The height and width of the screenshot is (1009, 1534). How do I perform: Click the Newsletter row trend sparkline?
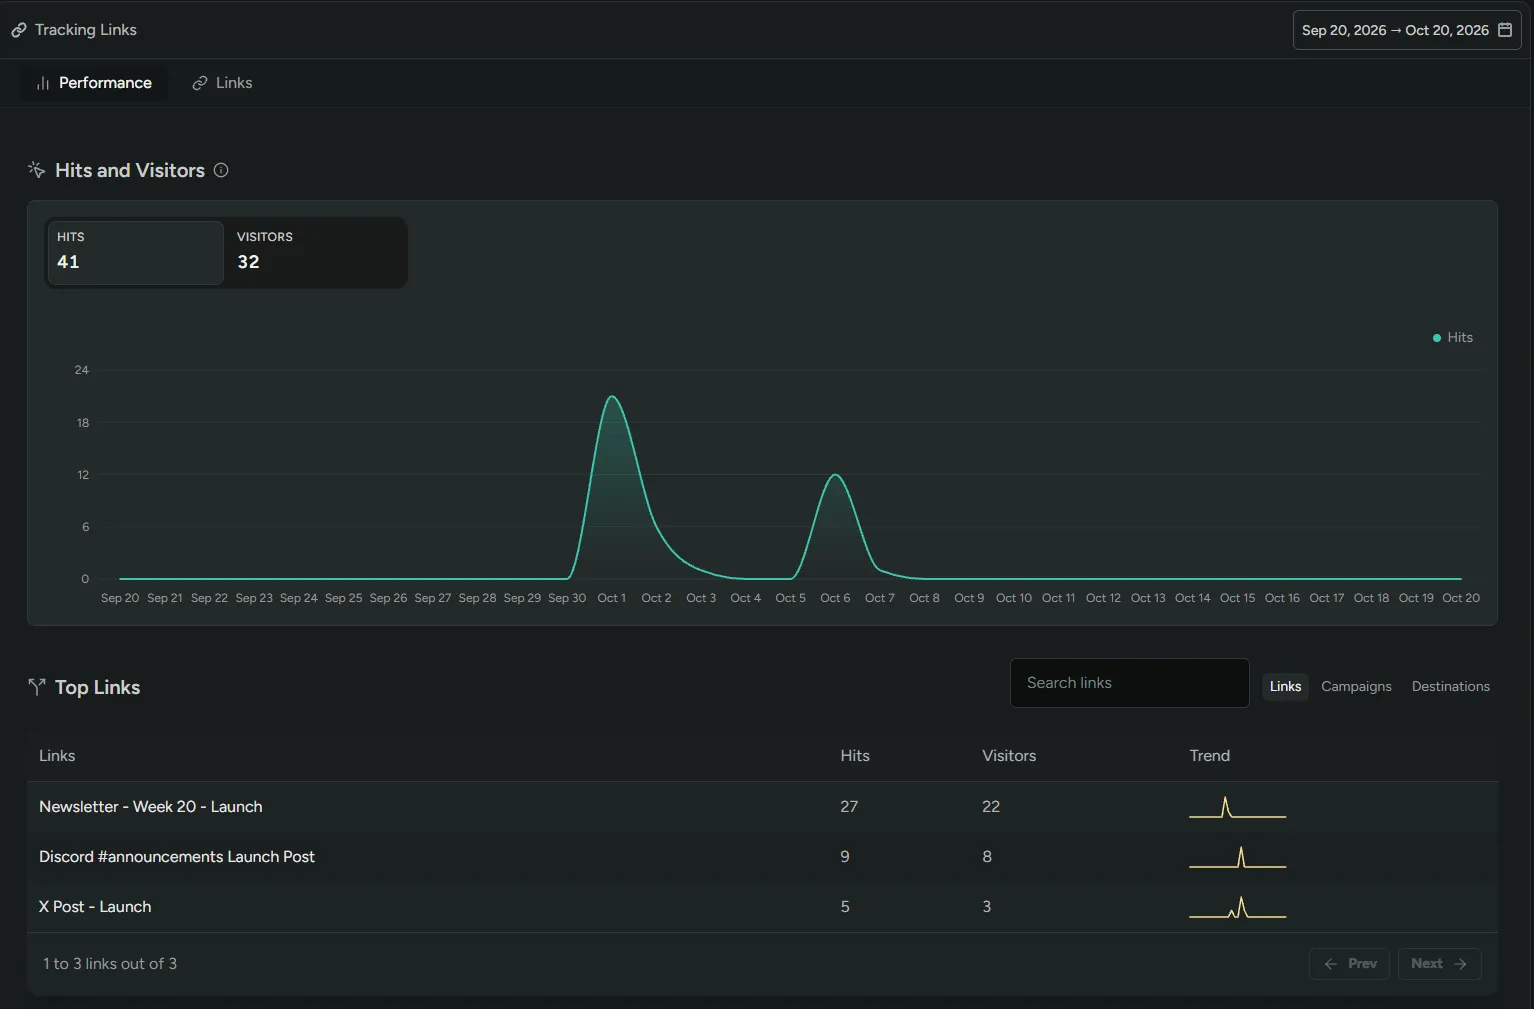point(1237,807)
